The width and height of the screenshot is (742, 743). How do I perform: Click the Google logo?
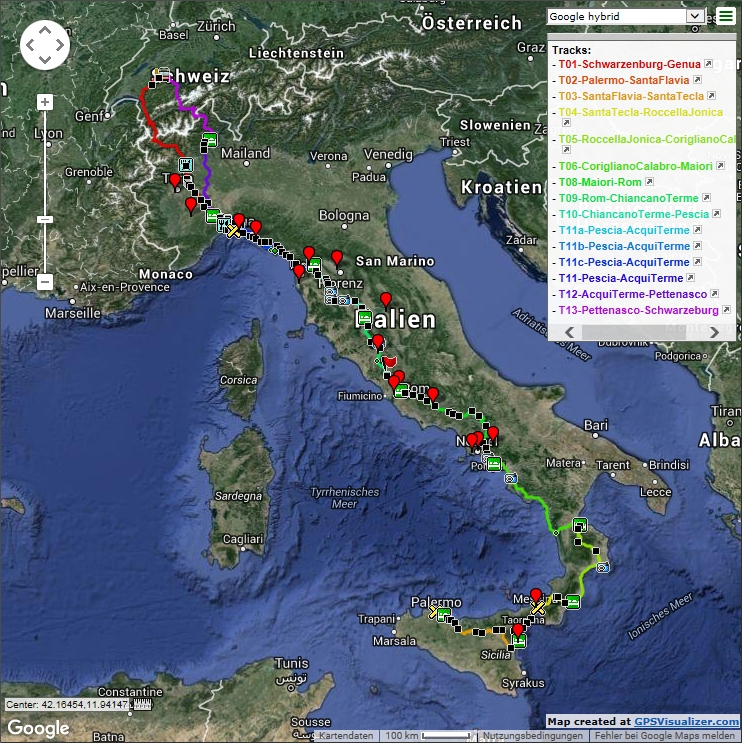pos(38,728)
